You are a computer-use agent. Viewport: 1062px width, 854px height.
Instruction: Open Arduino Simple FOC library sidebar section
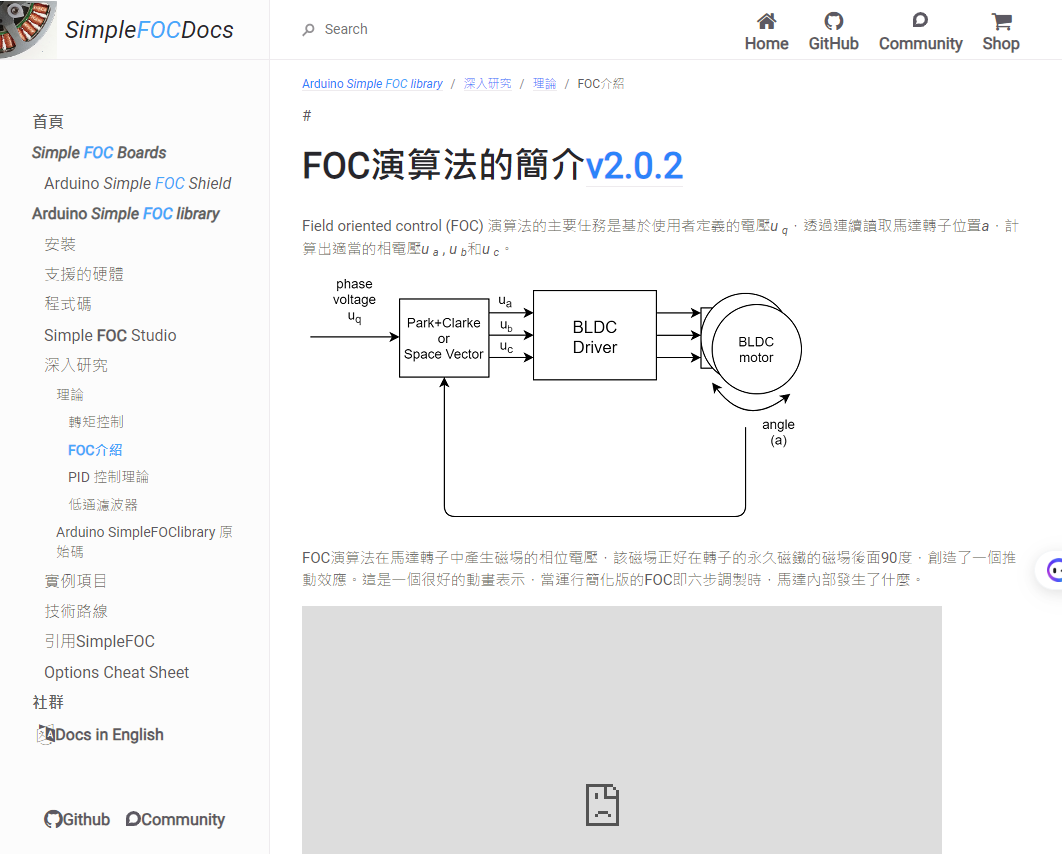click(x=126, y=214)
